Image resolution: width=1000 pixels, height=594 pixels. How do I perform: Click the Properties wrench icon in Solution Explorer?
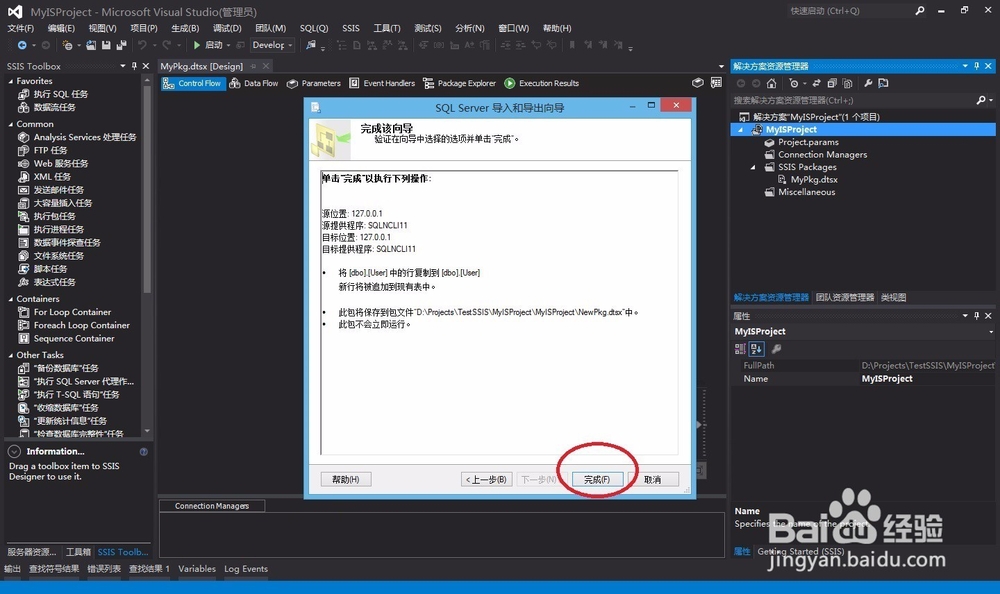click(868, 83)
